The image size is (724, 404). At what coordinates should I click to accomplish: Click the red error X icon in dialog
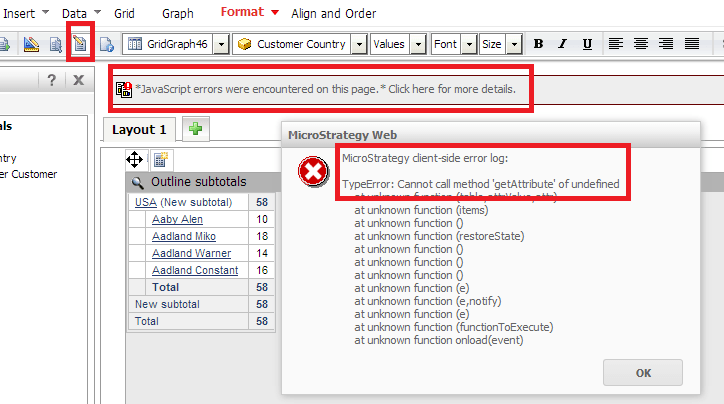[313, 172]
